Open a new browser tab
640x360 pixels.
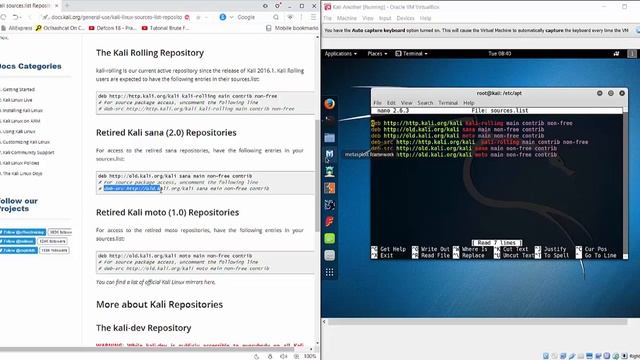pos(67,6)
